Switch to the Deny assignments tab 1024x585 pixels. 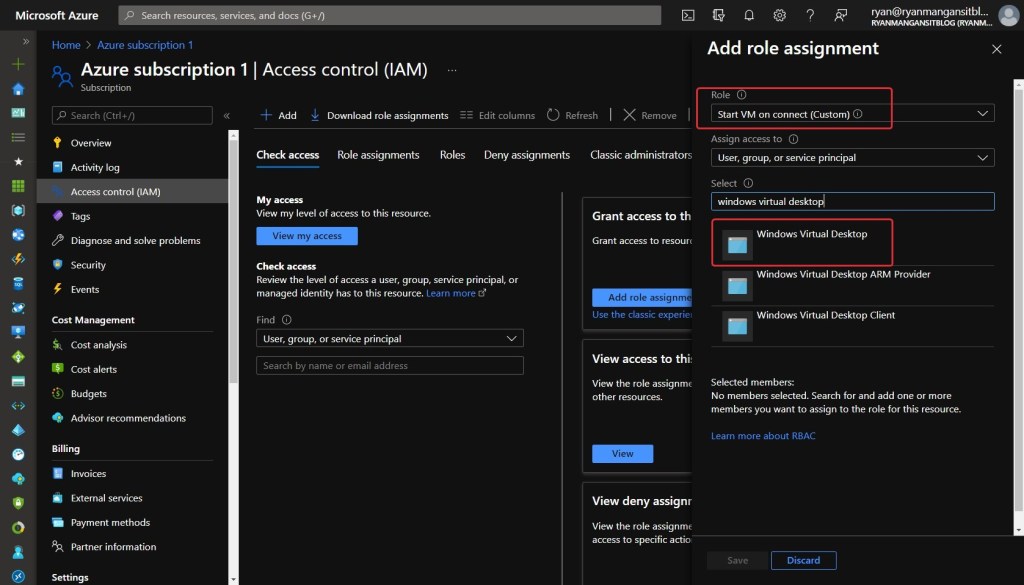[x=527, y=155]
